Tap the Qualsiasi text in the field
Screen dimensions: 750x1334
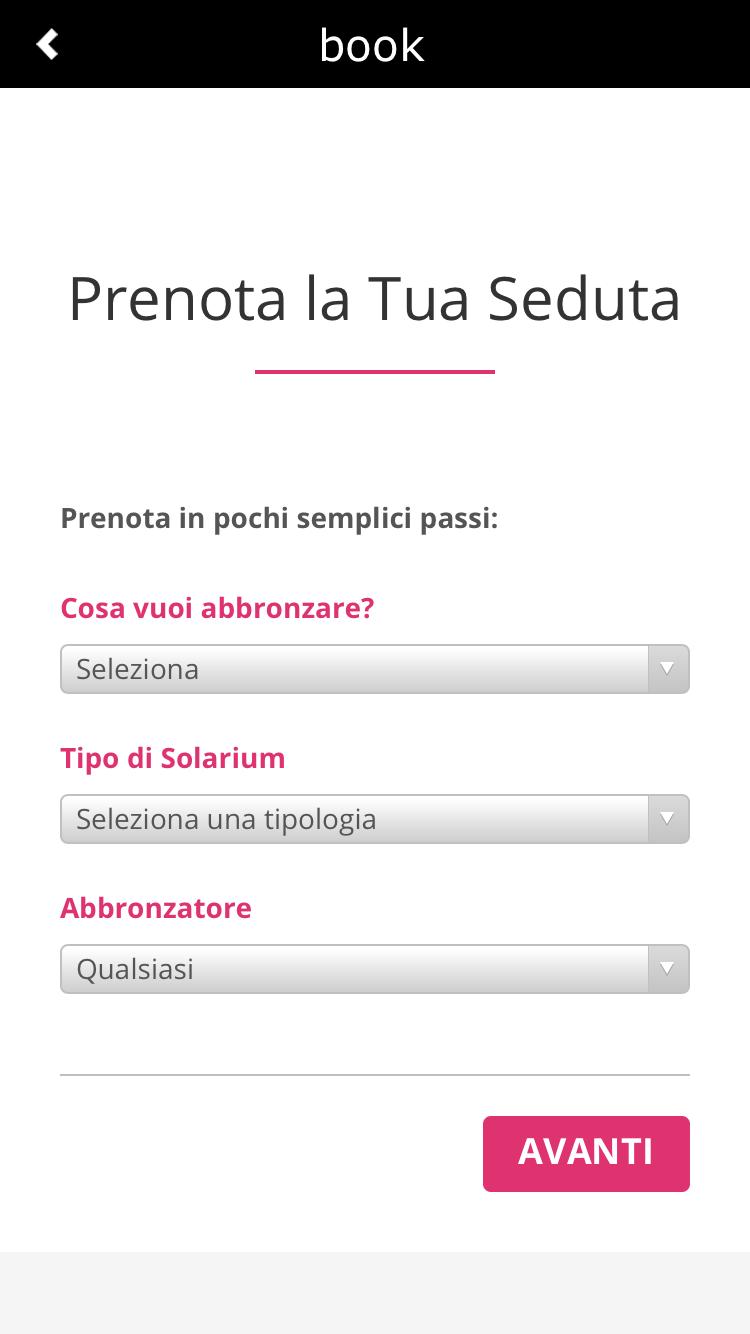135,969
